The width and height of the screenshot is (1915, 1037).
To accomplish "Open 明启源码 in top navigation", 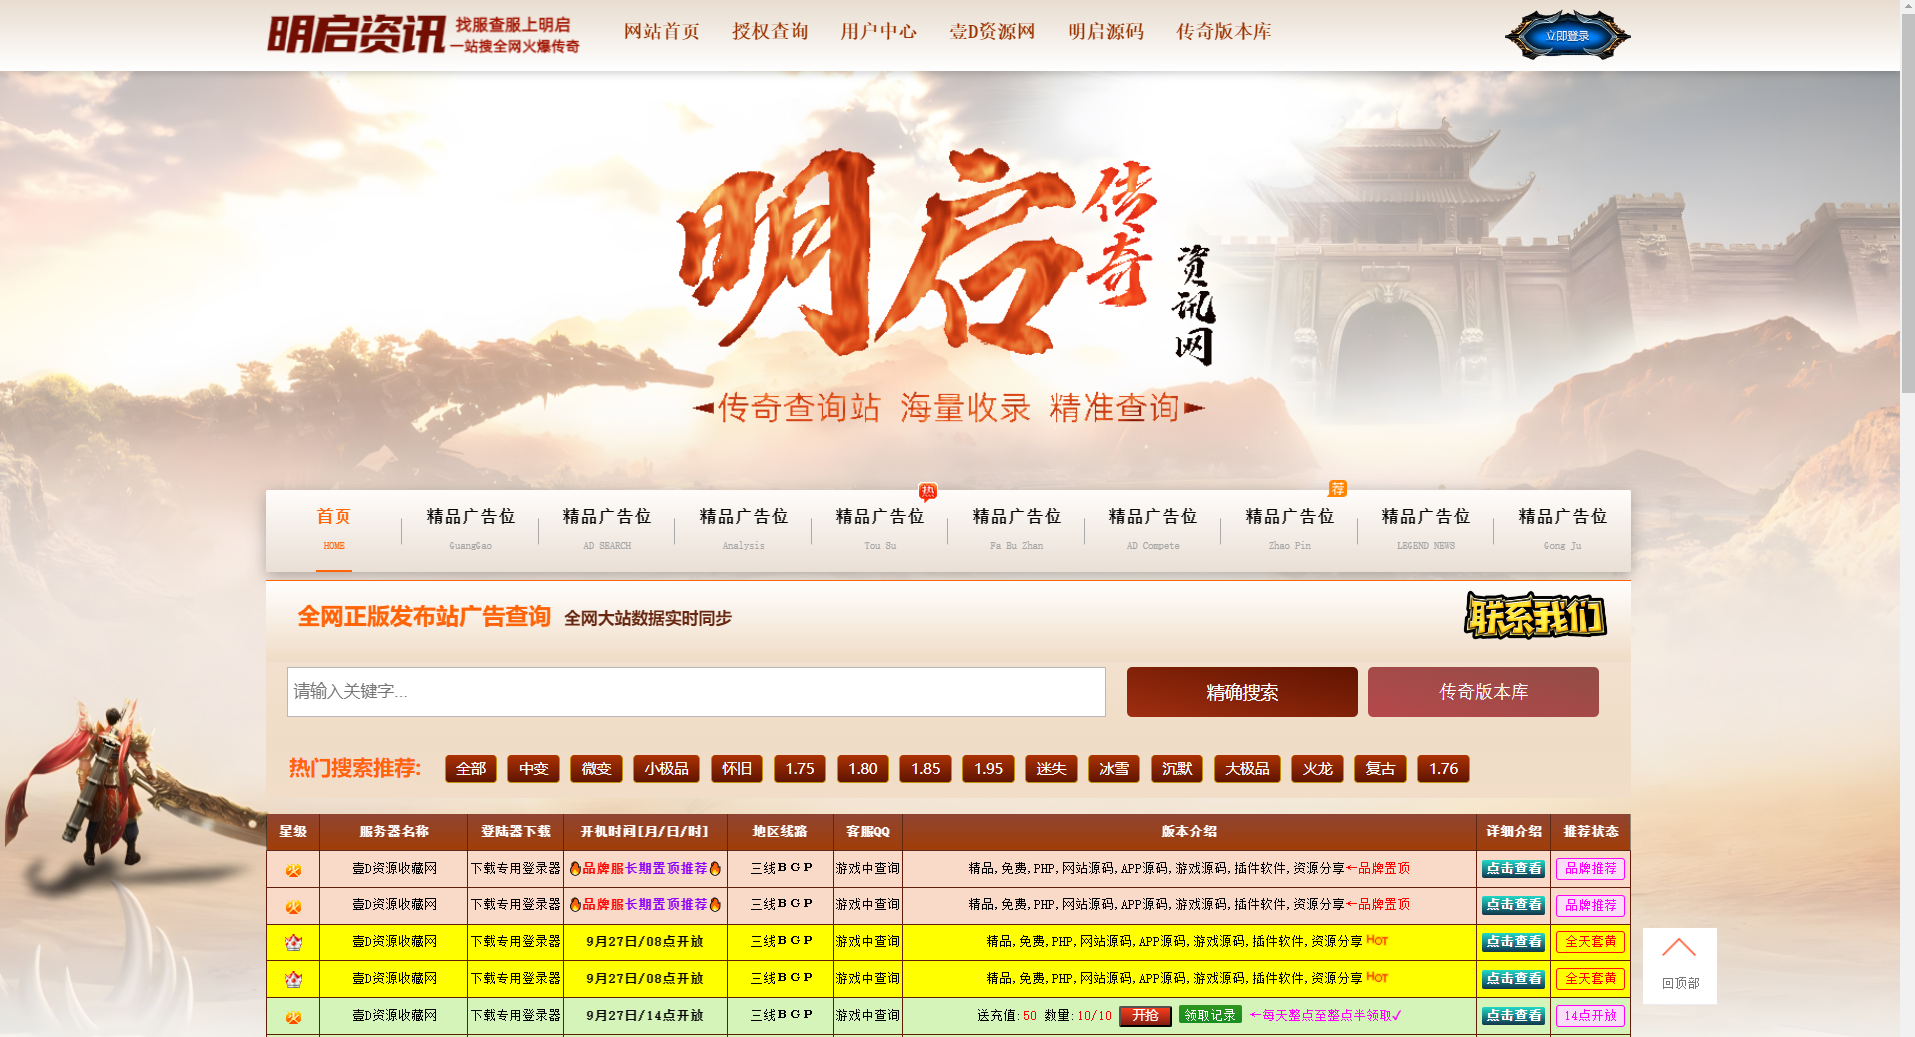I will pyautogui.click(x=1105, y=32).
